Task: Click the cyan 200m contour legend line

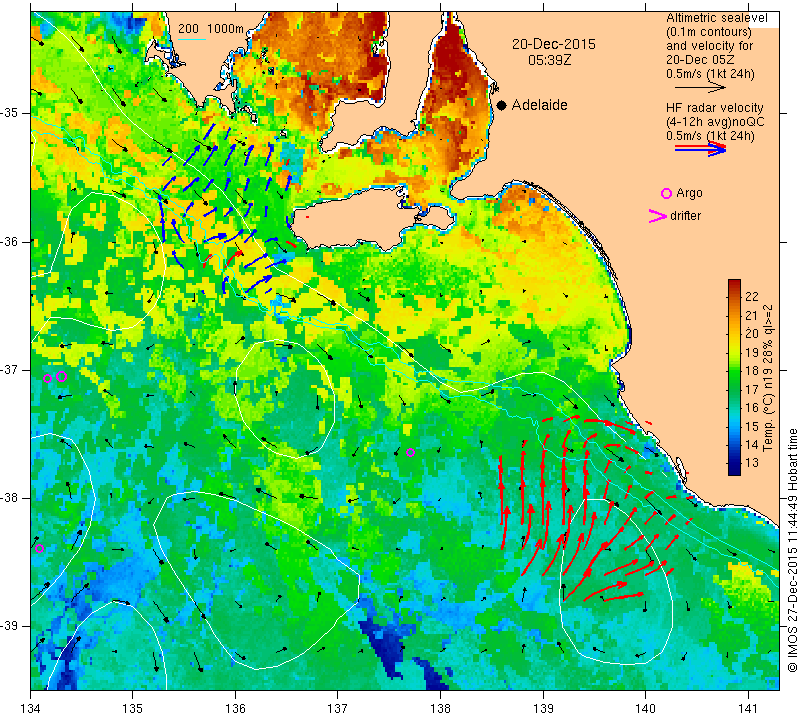Action: pyautogui.click(x=192, y=39)
